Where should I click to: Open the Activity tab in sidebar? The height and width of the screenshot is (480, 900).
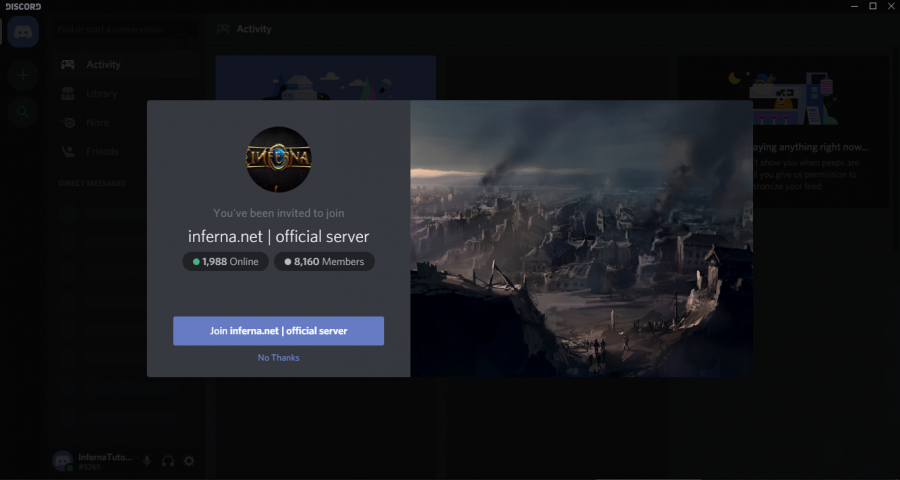pyautogui.click(x=102, y=65)
